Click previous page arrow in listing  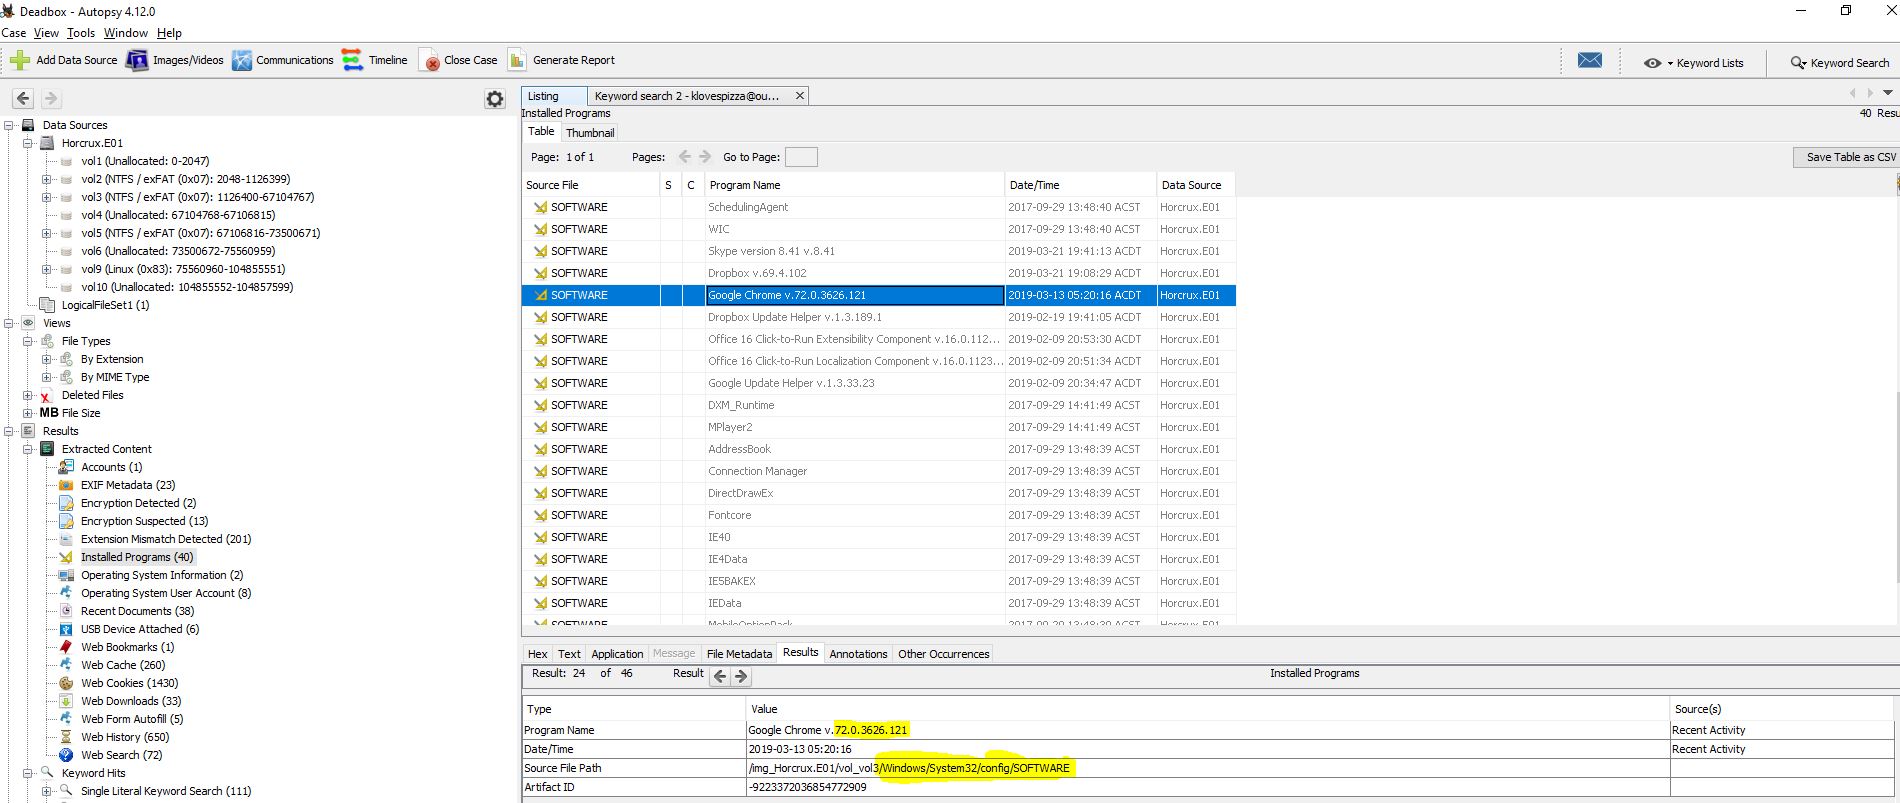[x=685, y=156]
